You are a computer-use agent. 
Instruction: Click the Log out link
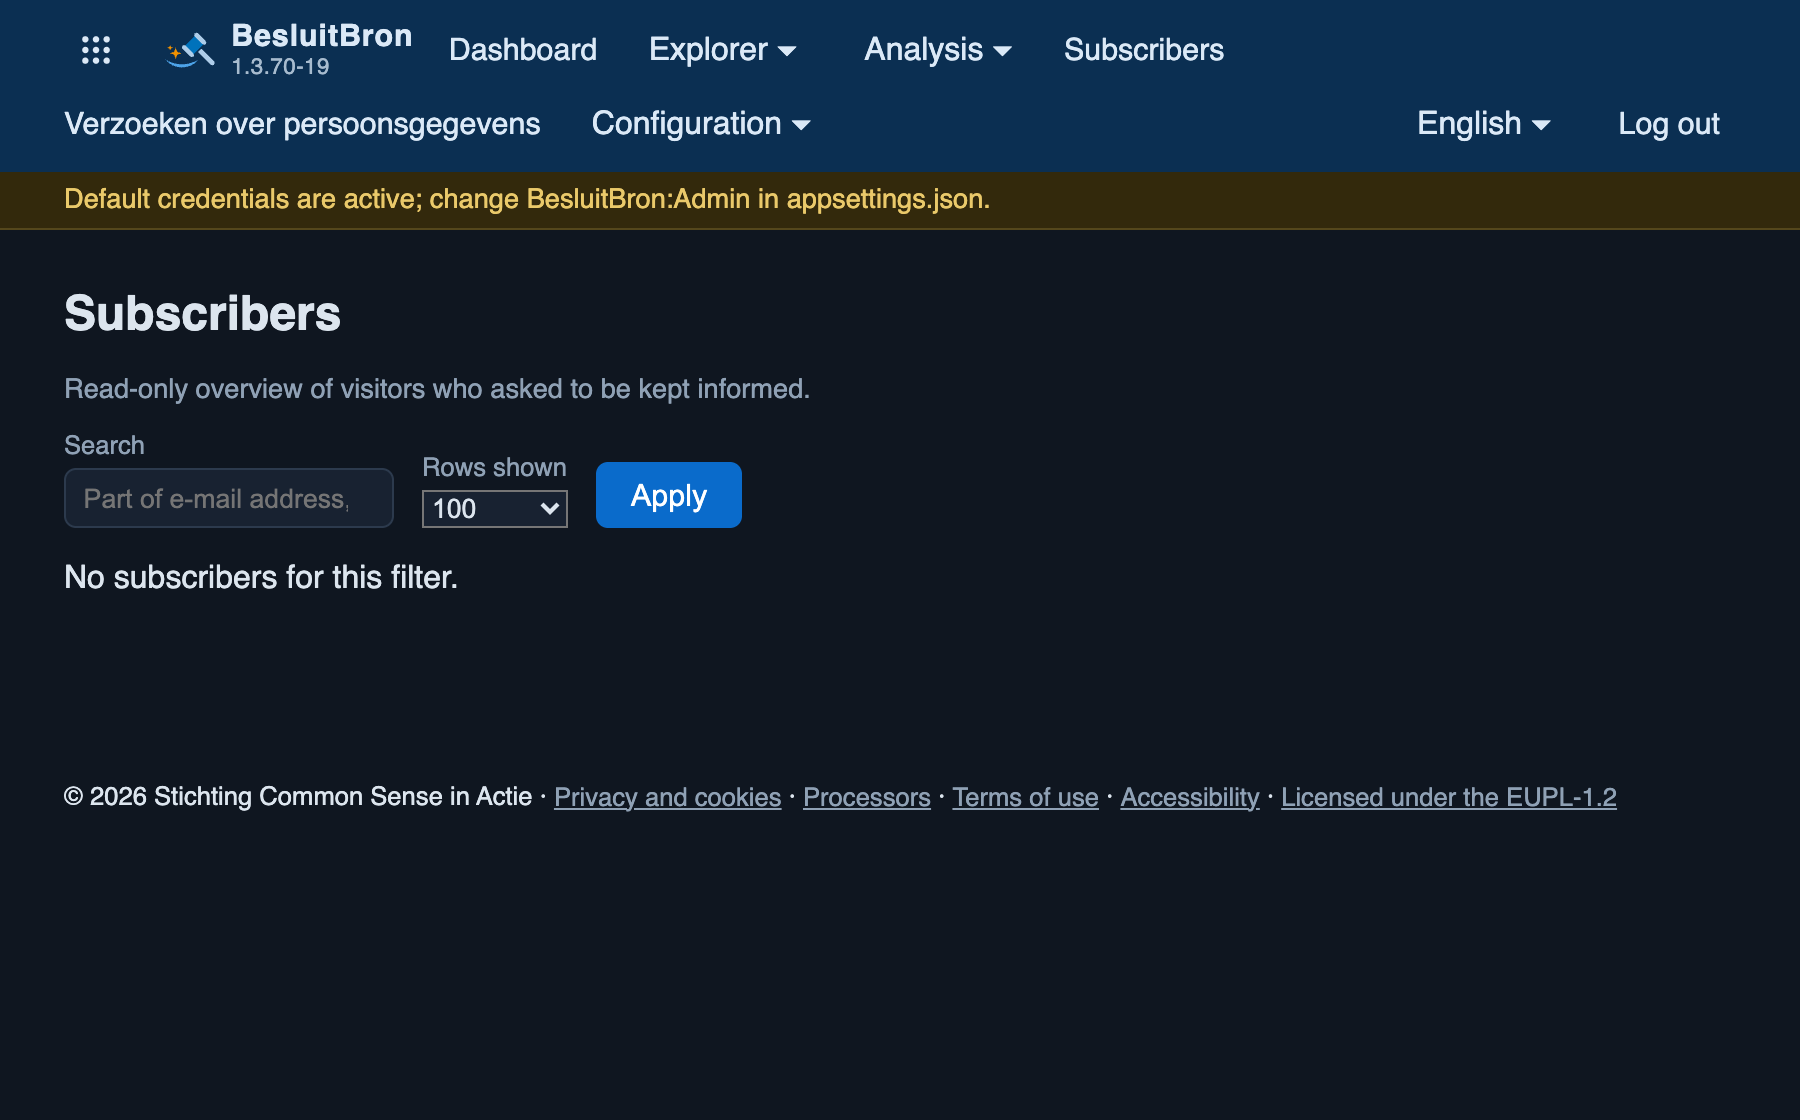pyautogui.click(x=1669, y=124)
